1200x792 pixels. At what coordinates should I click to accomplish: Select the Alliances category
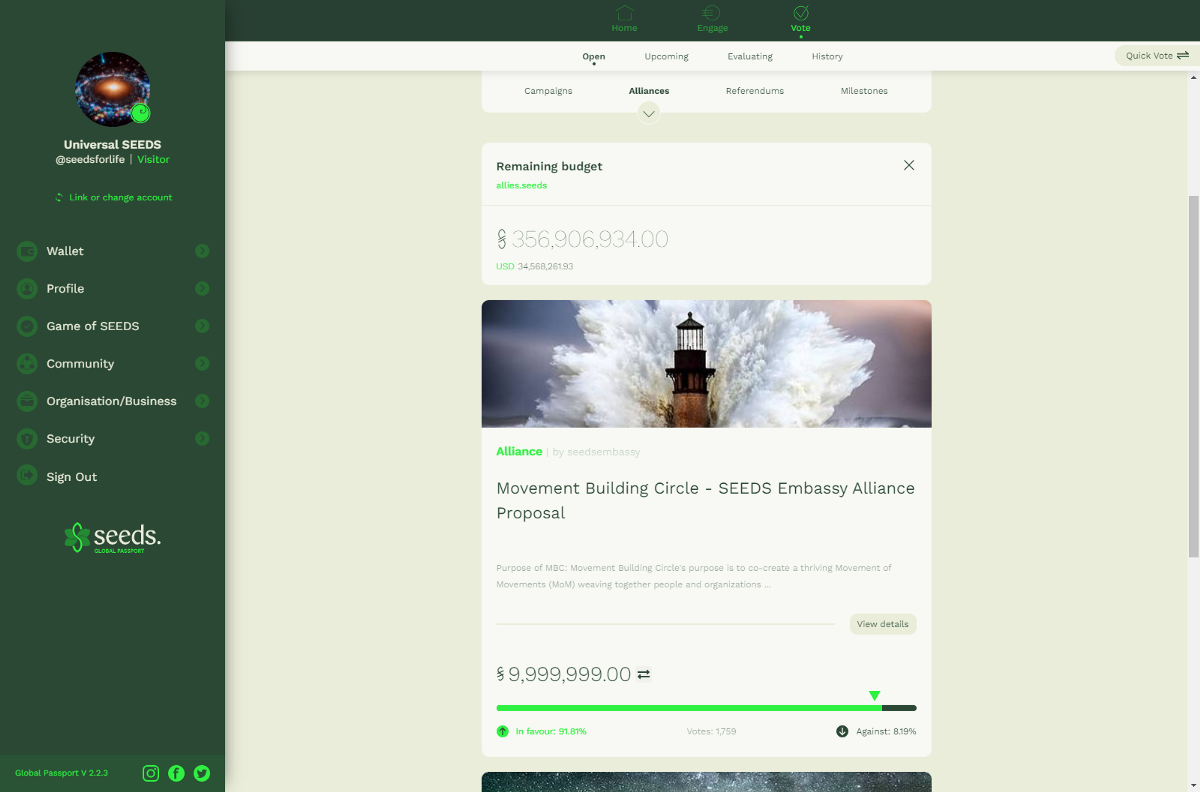coord(649,91)
